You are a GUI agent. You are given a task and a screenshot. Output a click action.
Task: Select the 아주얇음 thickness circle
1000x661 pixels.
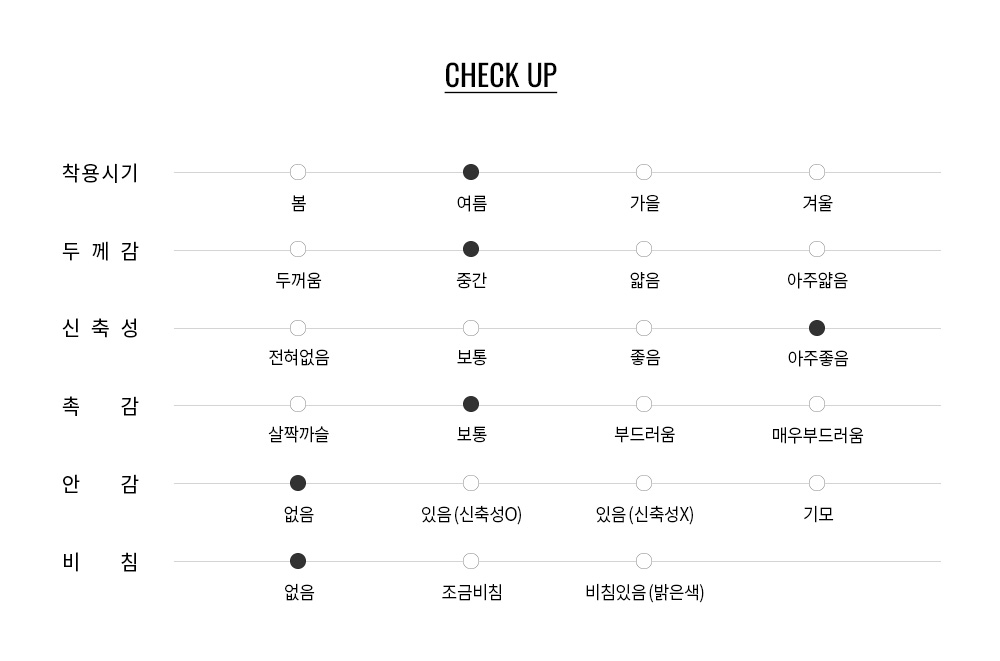coord(817,249)
